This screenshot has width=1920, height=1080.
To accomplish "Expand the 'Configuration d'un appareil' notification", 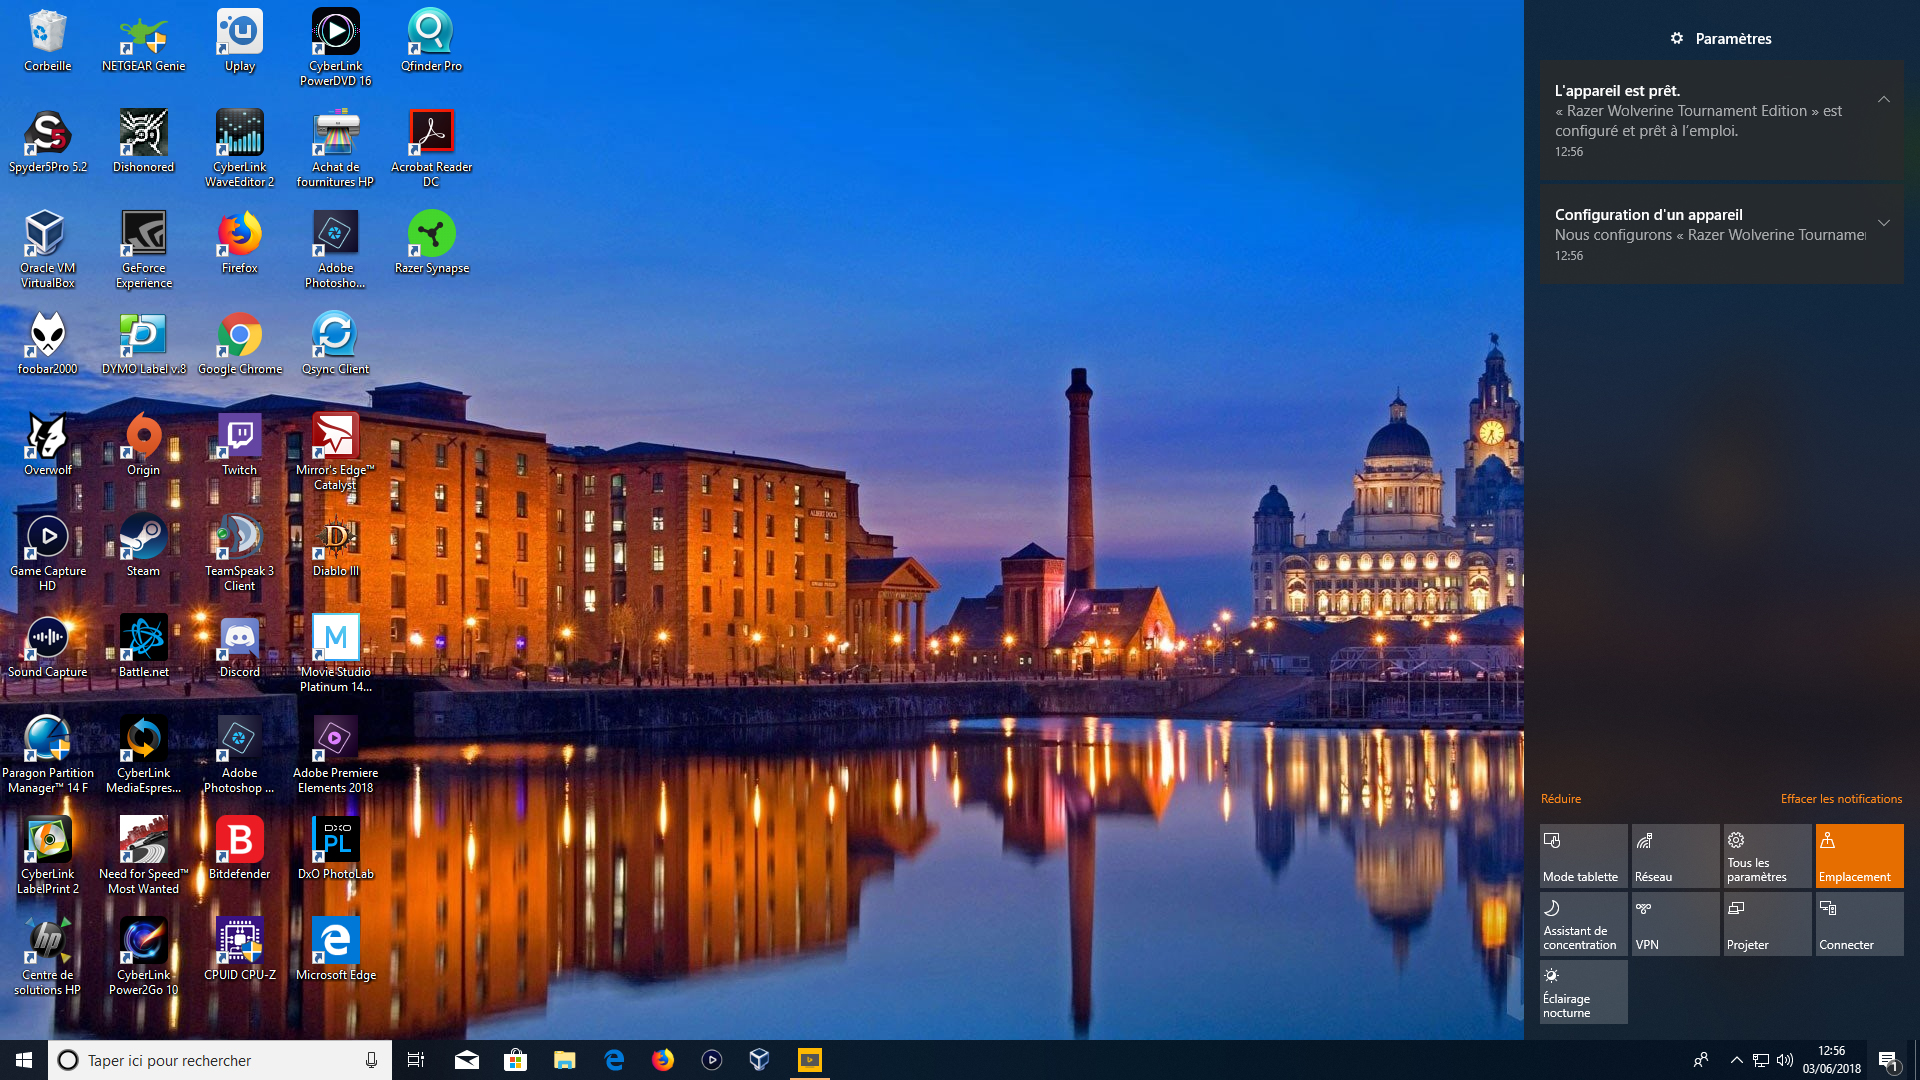I will pyautogui.click(x=1883, y=223).
